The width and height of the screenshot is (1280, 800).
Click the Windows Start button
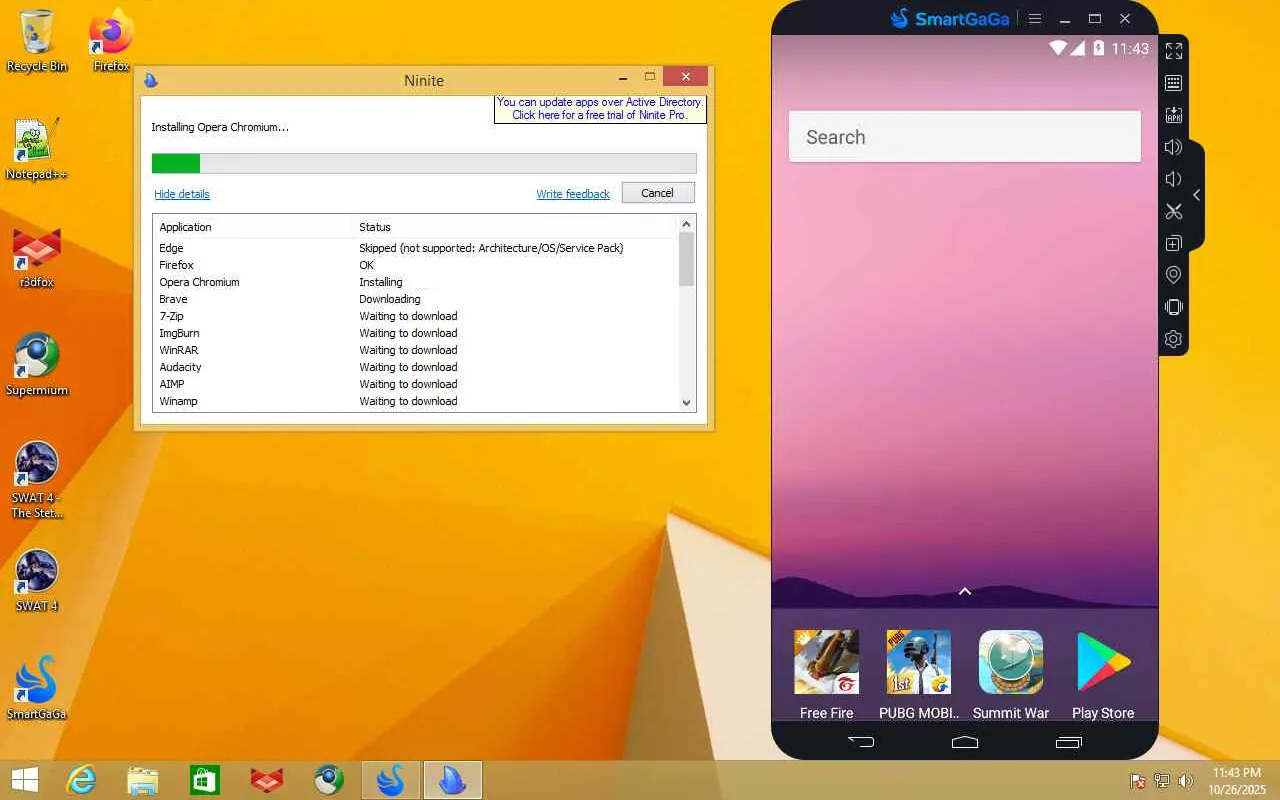[x=25, y=780]
